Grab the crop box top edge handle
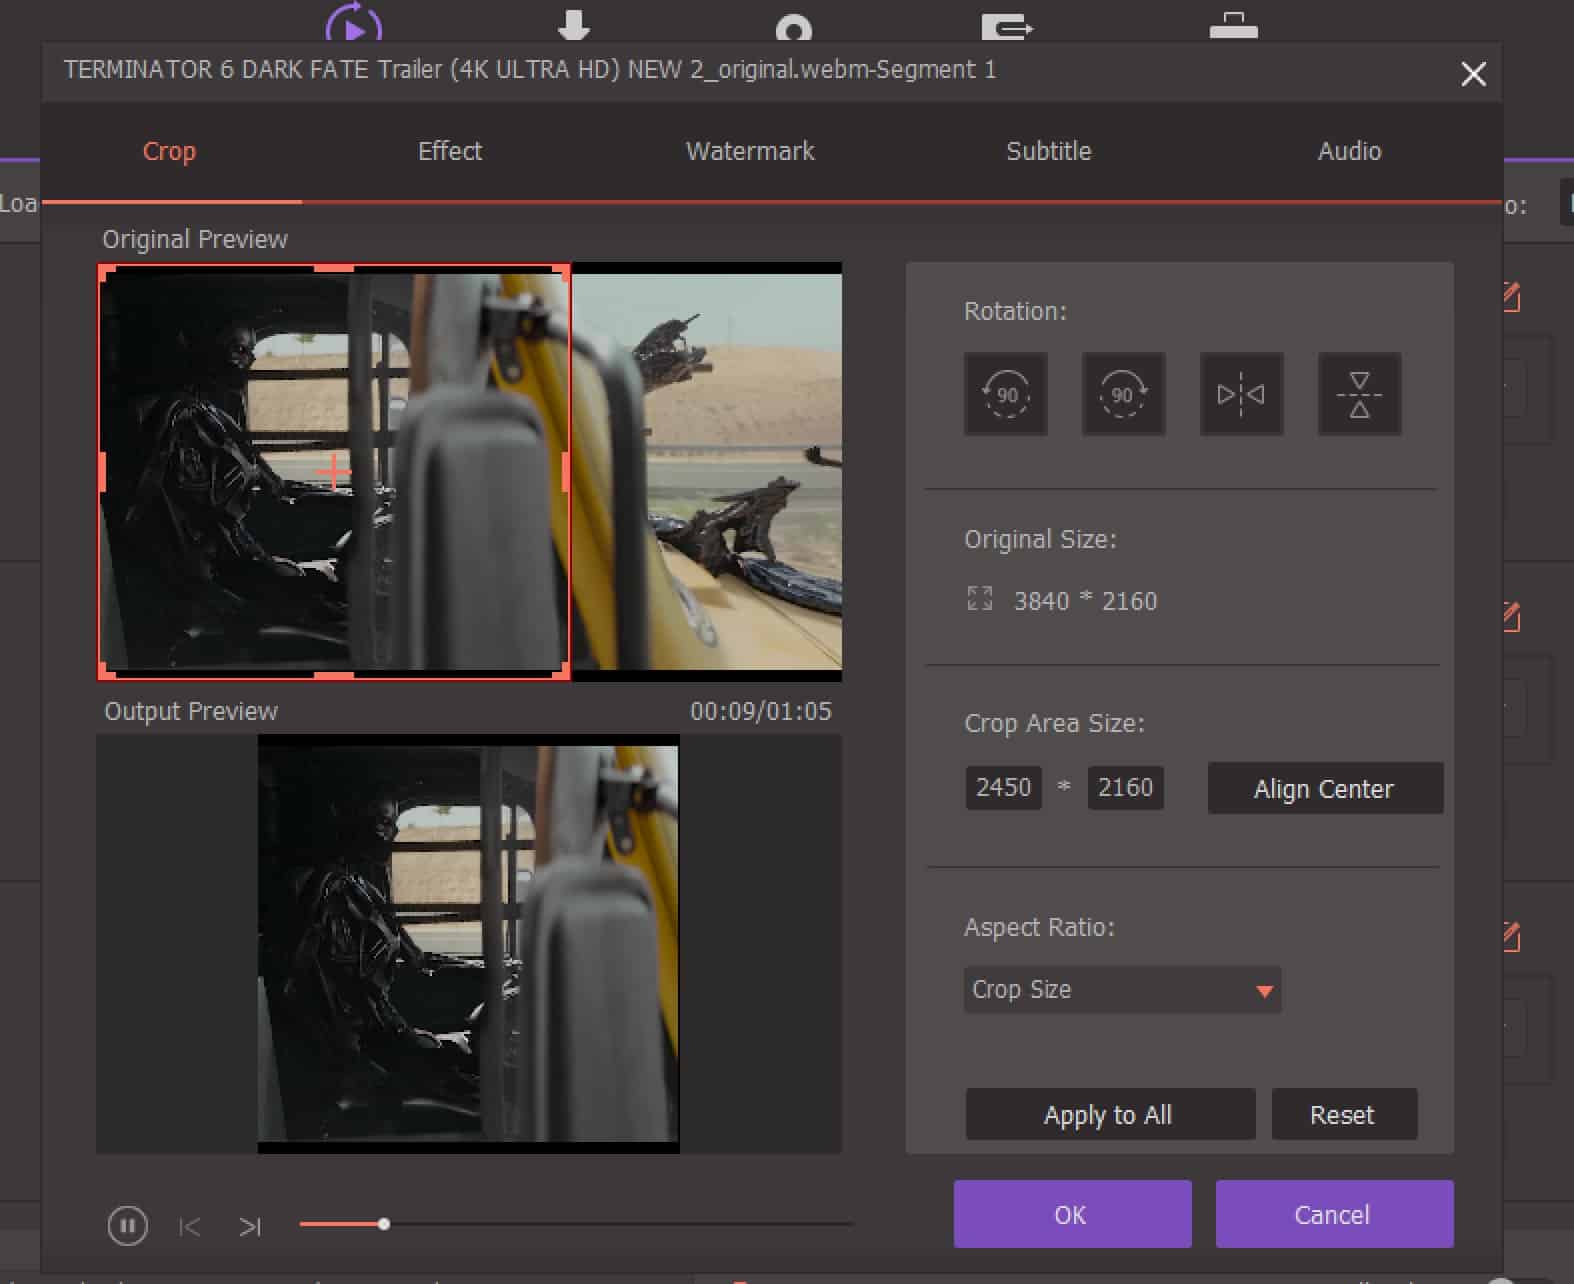 (x=334, y=268)
